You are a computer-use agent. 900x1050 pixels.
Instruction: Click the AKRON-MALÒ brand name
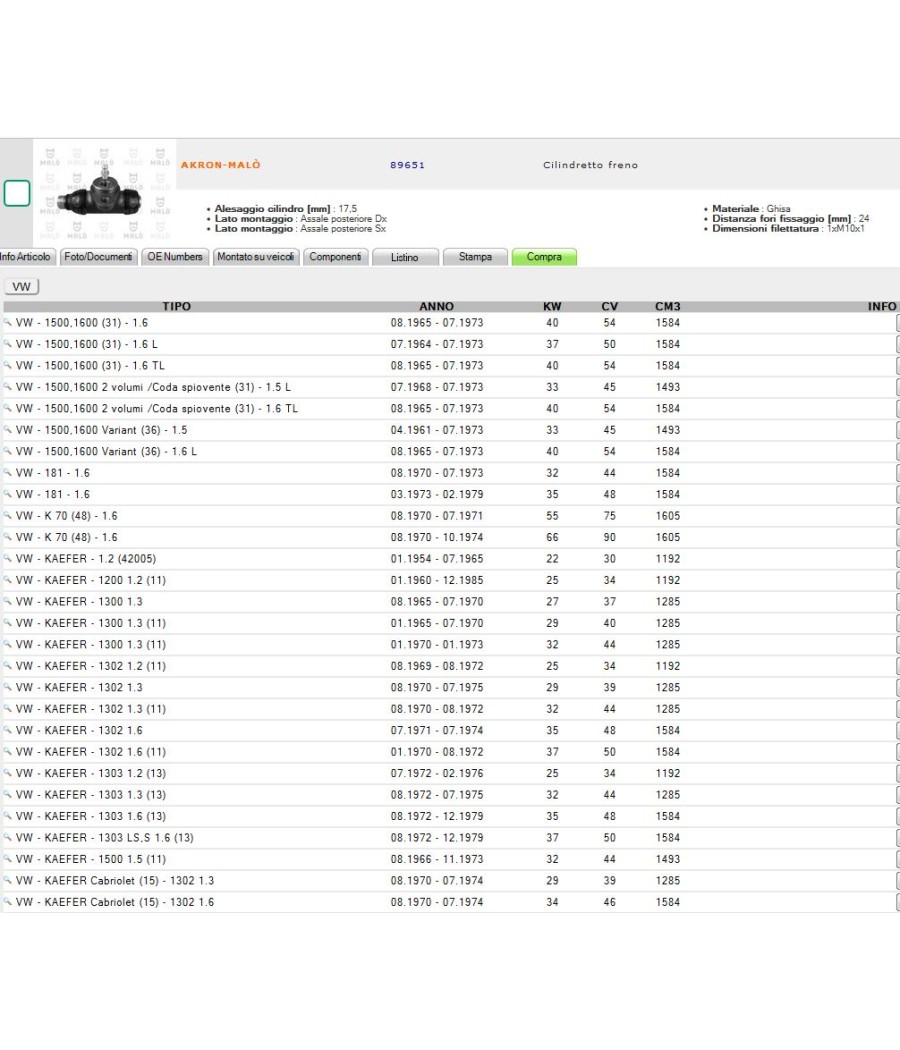point(220,165)
